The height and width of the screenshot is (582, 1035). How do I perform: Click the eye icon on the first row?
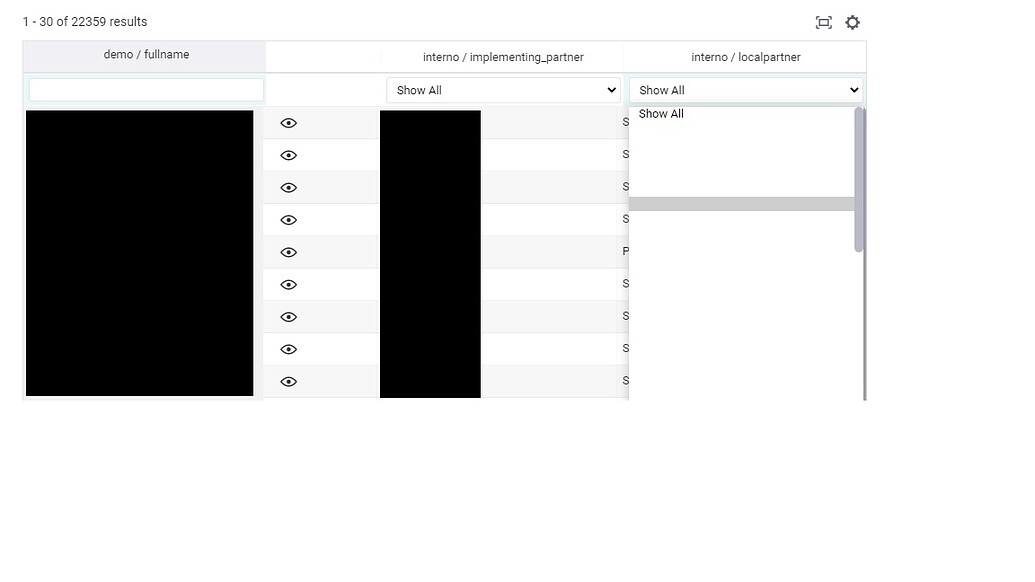pos(289,123)
